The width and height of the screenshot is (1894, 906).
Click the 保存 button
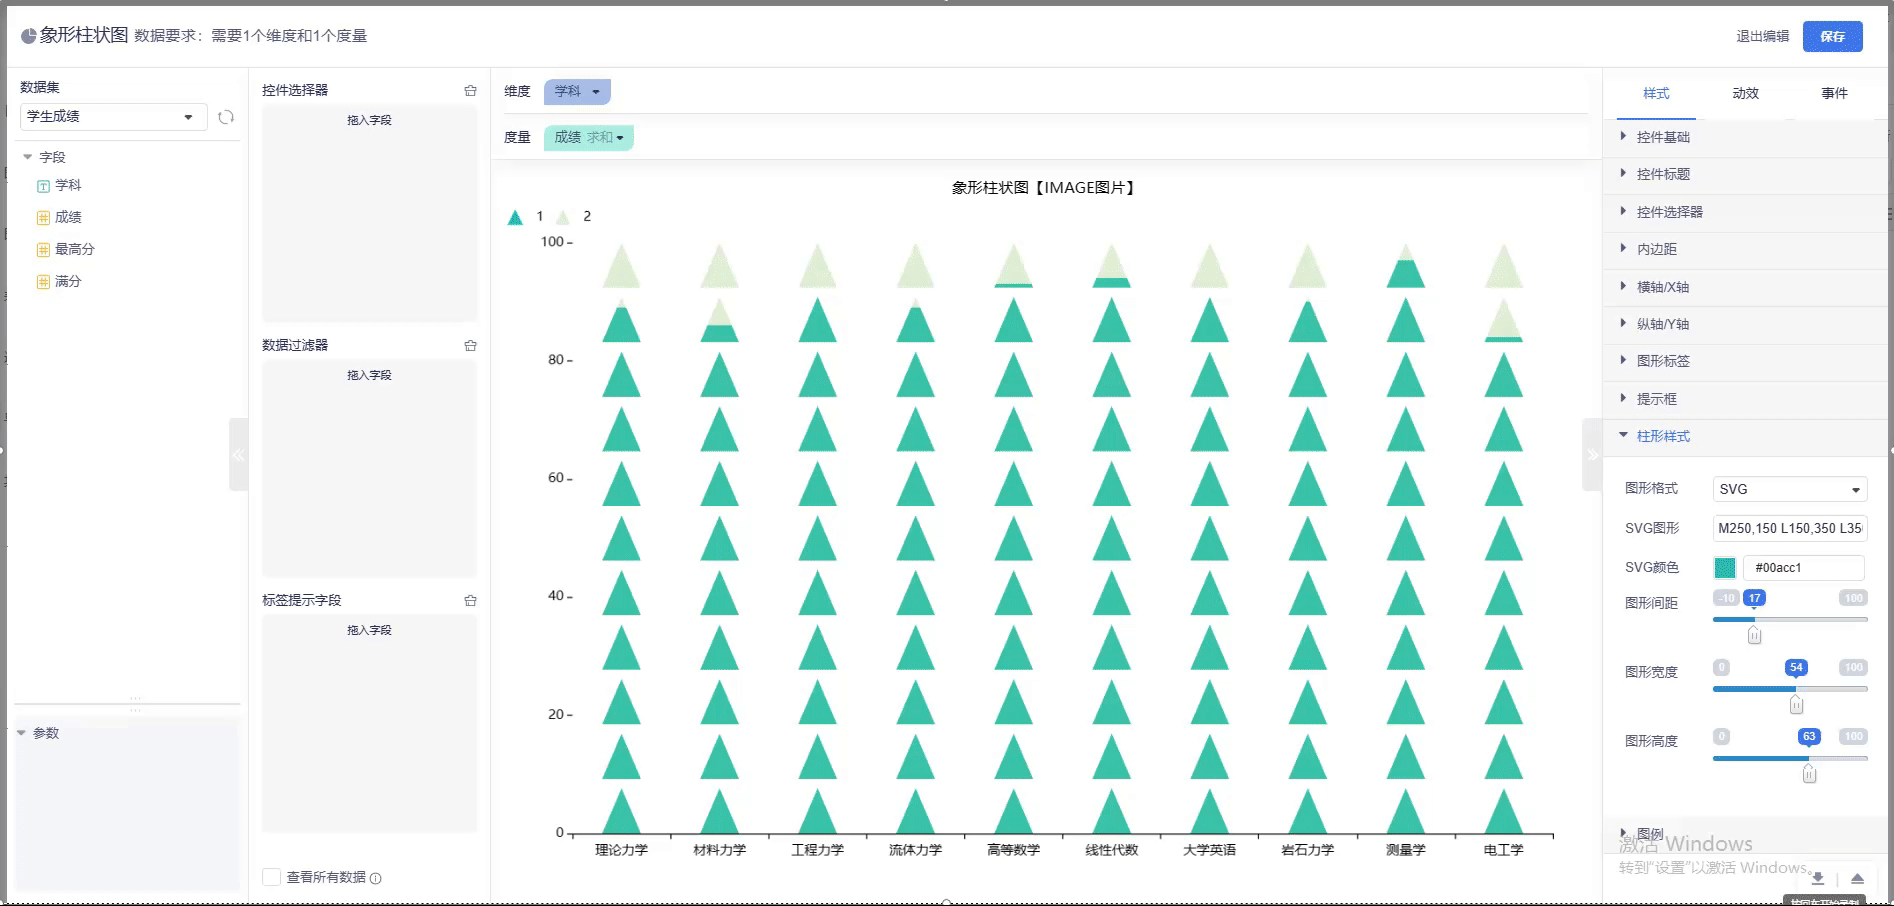tap(1832, 36)
